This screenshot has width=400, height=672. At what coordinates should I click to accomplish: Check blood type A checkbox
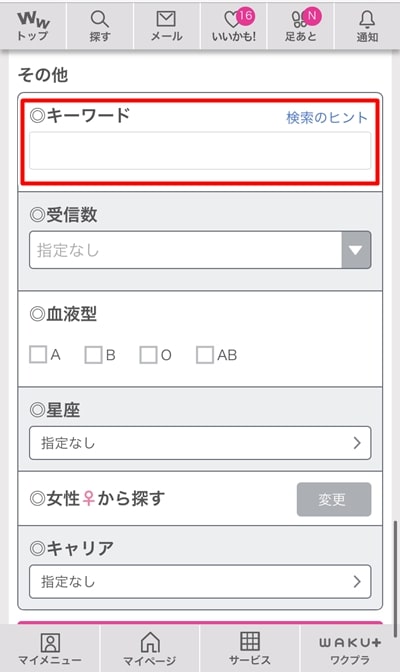pyautogui.click(x=38, y=355)
